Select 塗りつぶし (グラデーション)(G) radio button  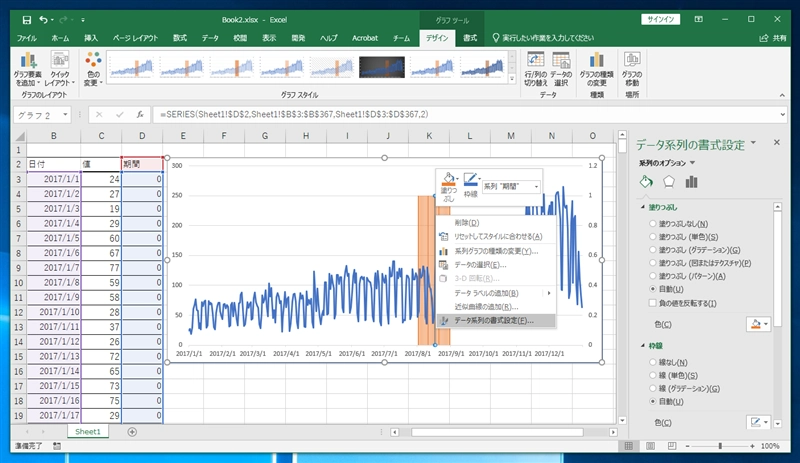coord(653,250)
